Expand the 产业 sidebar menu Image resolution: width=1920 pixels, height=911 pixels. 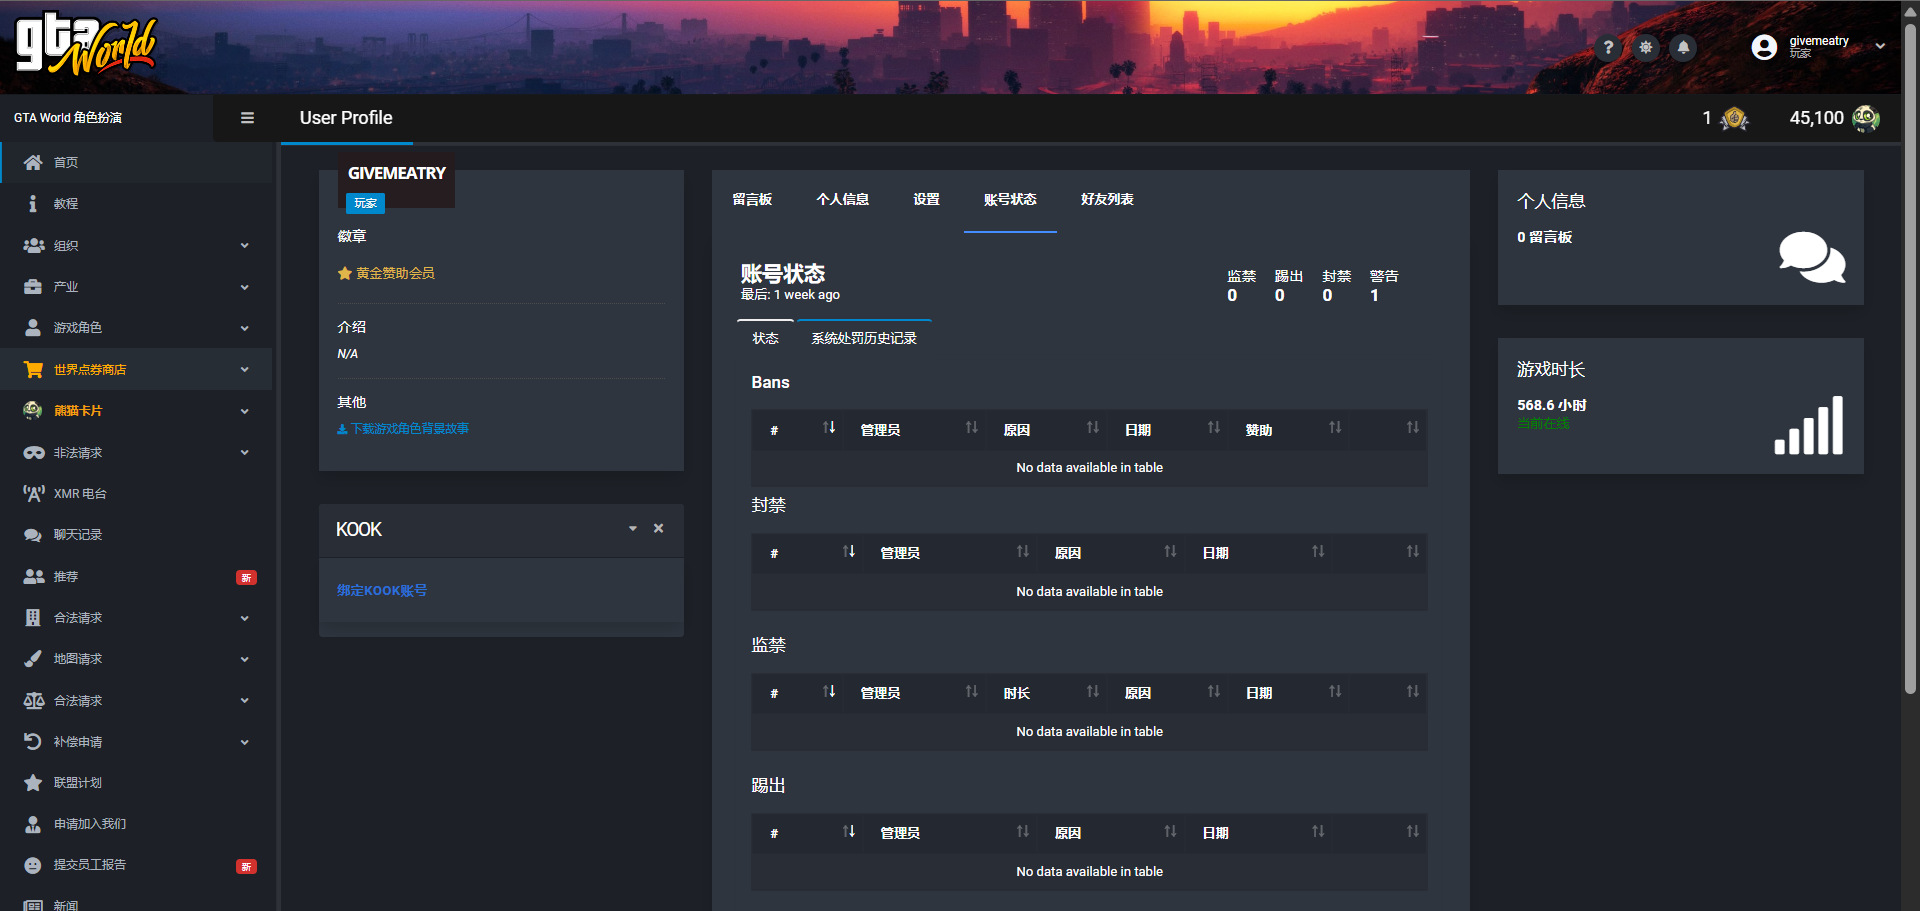tap(136, 286)
